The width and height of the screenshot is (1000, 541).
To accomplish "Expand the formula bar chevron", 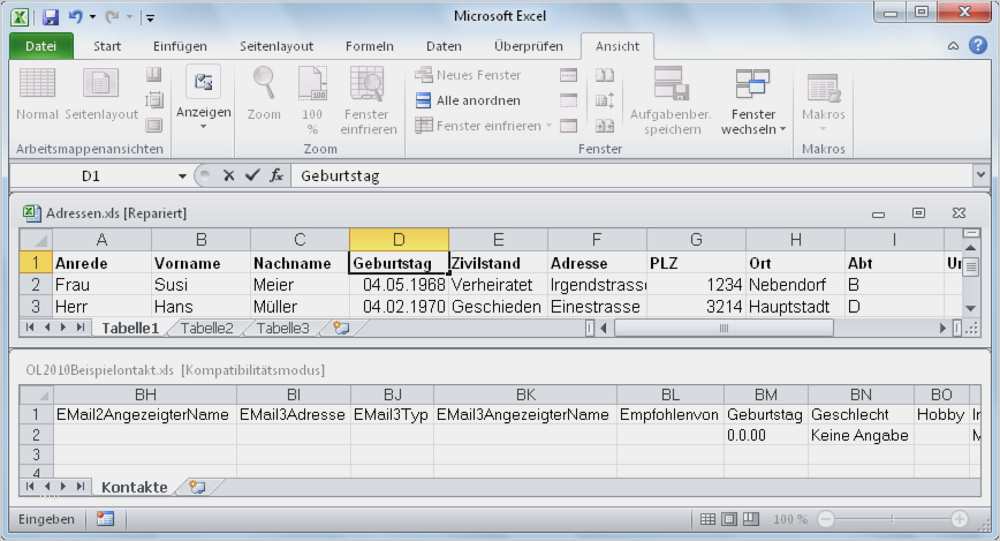I will pyautogui.click(x=980, y=174).
